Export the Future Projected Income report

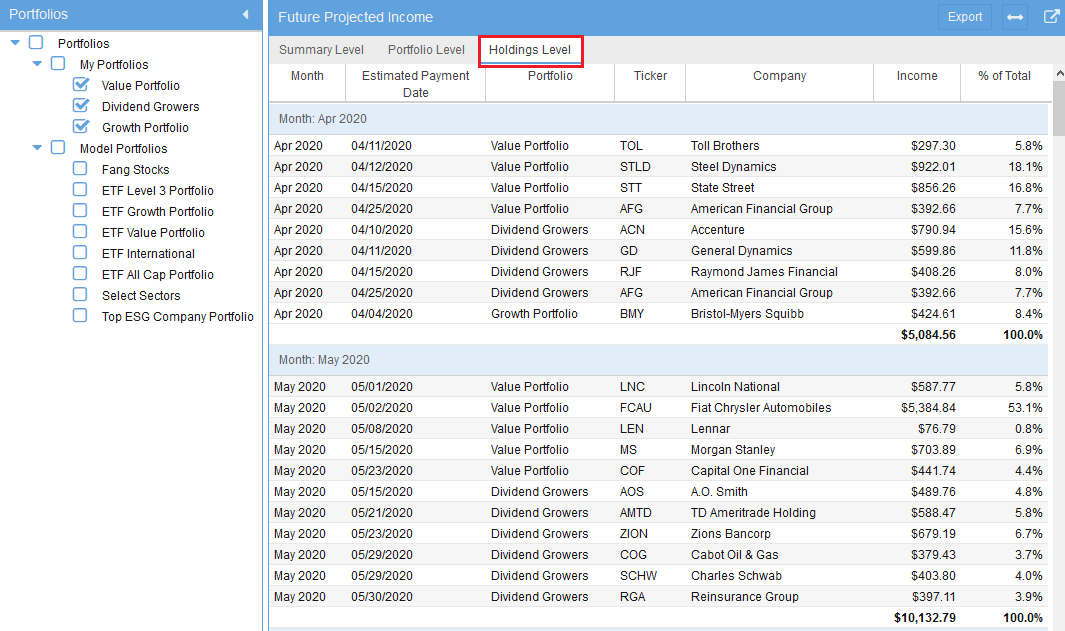[965, 17]
